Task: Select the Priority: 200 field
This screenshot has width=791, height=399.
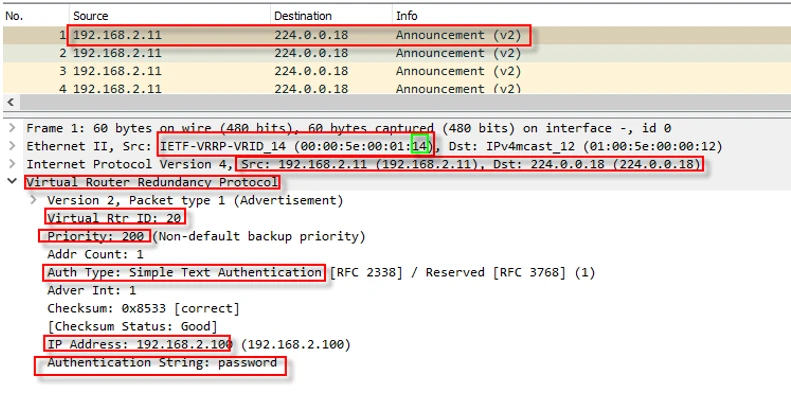Action: click(x=206, y=236)
